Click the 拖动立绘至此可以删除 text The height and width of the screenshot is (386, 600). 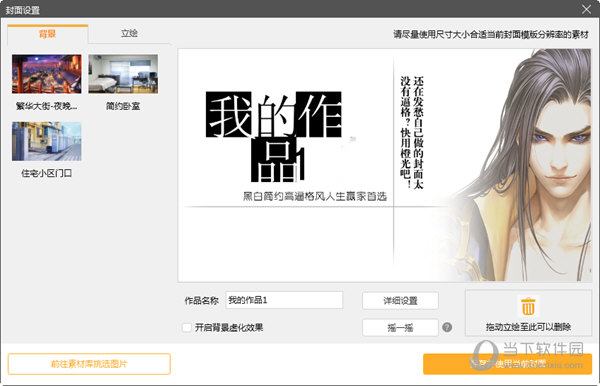pos(528,327)
